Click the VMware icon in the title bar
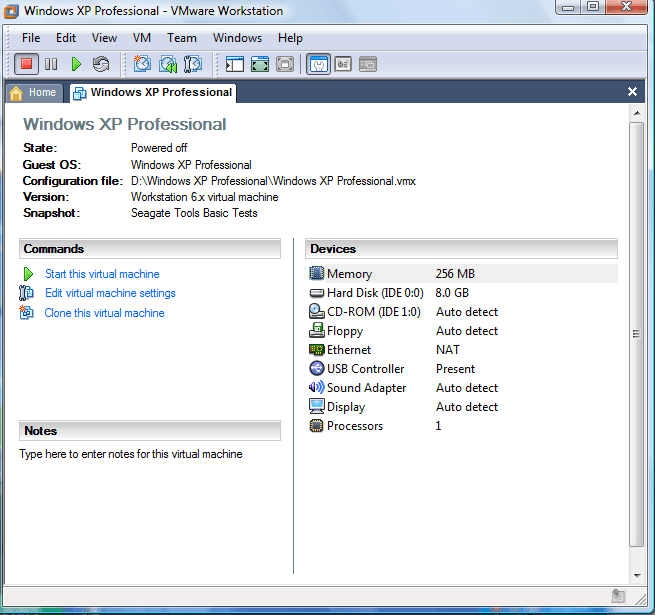Screen dimensions: 655x615 point(11,11)
